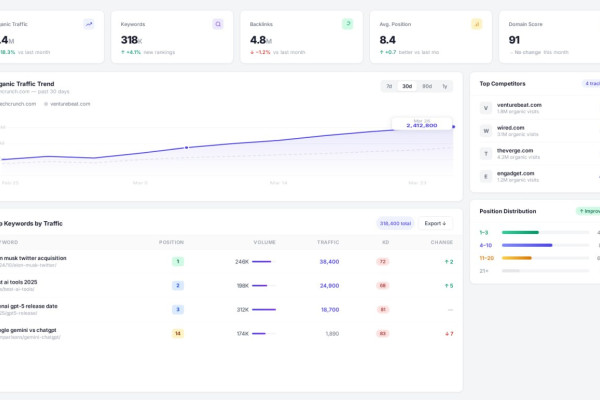Click the engadget.com 'E' avatar icon
Image resolution: width=600 pixels, height=400 pixels.
[x=486, y=176]
